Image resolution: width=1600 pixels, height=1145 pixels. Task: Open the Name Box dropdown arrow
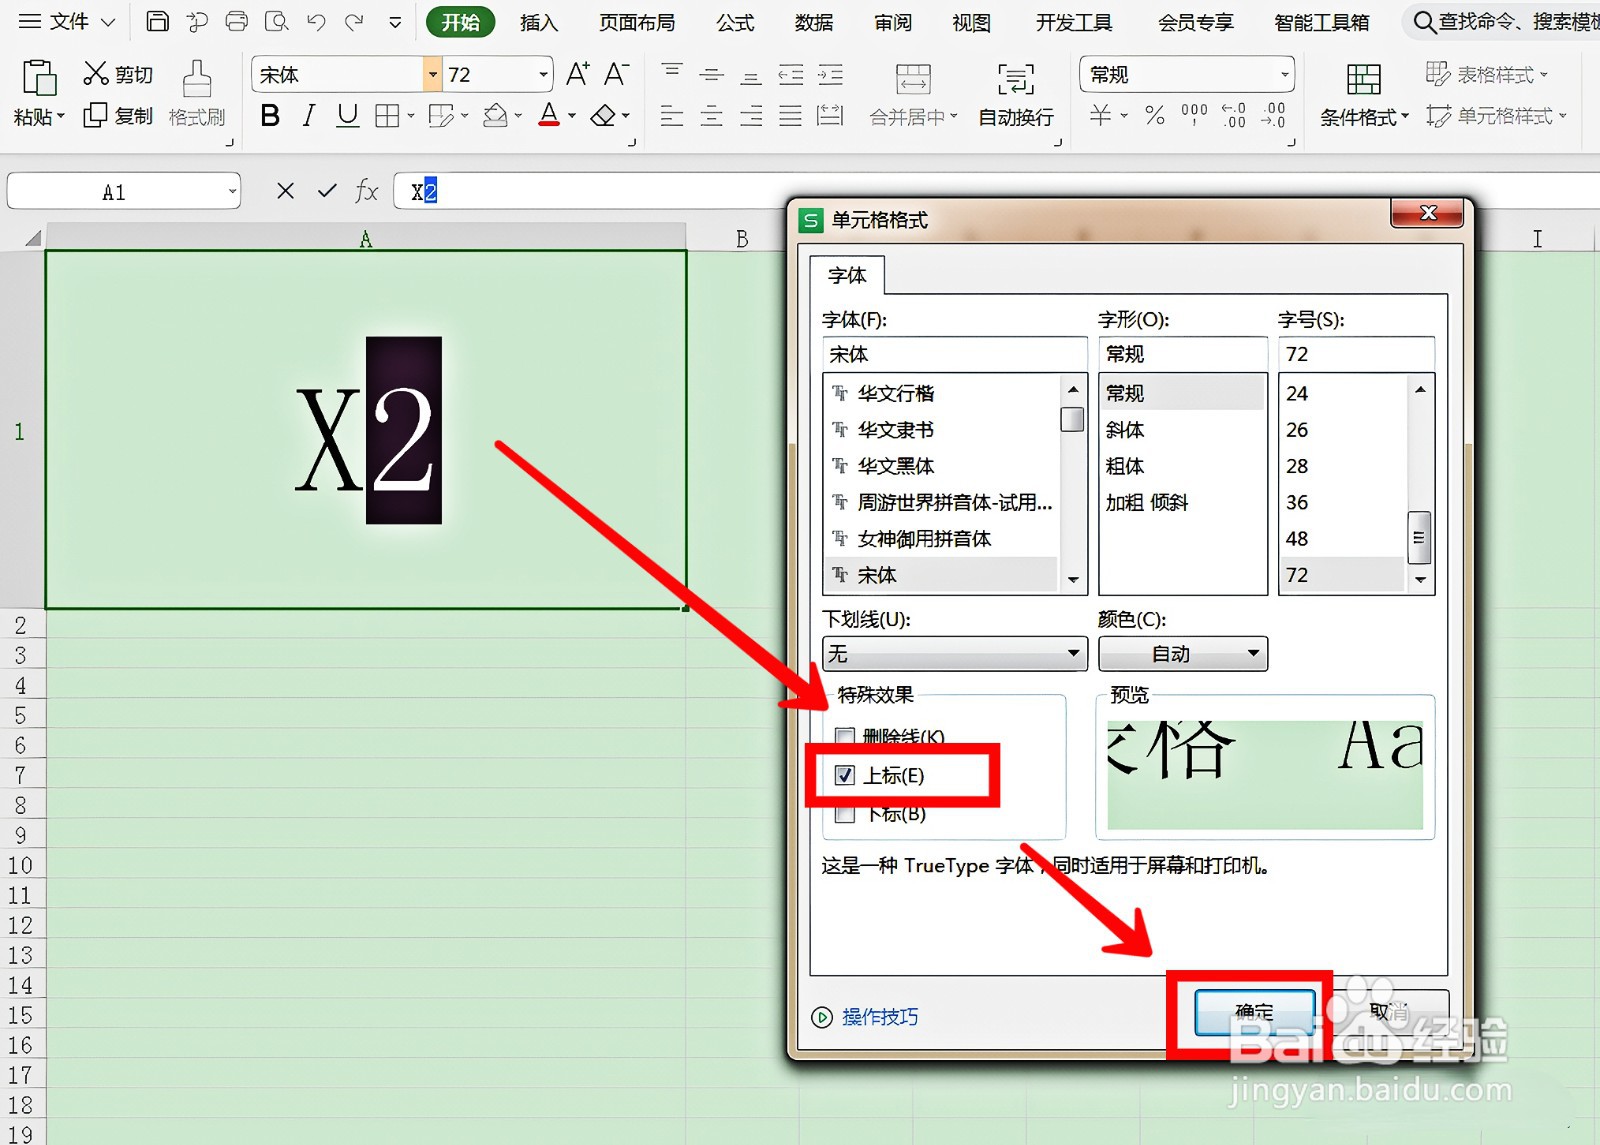232,191
